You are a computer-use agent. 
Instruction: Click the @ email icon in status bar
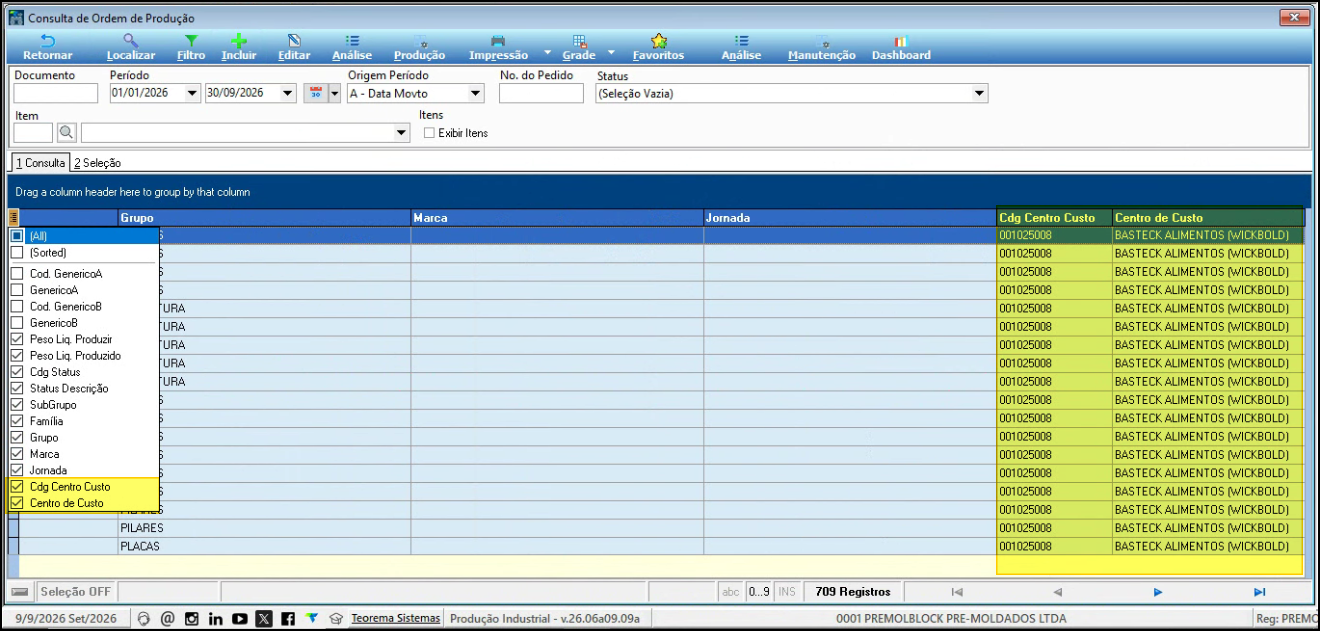(x=167, y=619)
